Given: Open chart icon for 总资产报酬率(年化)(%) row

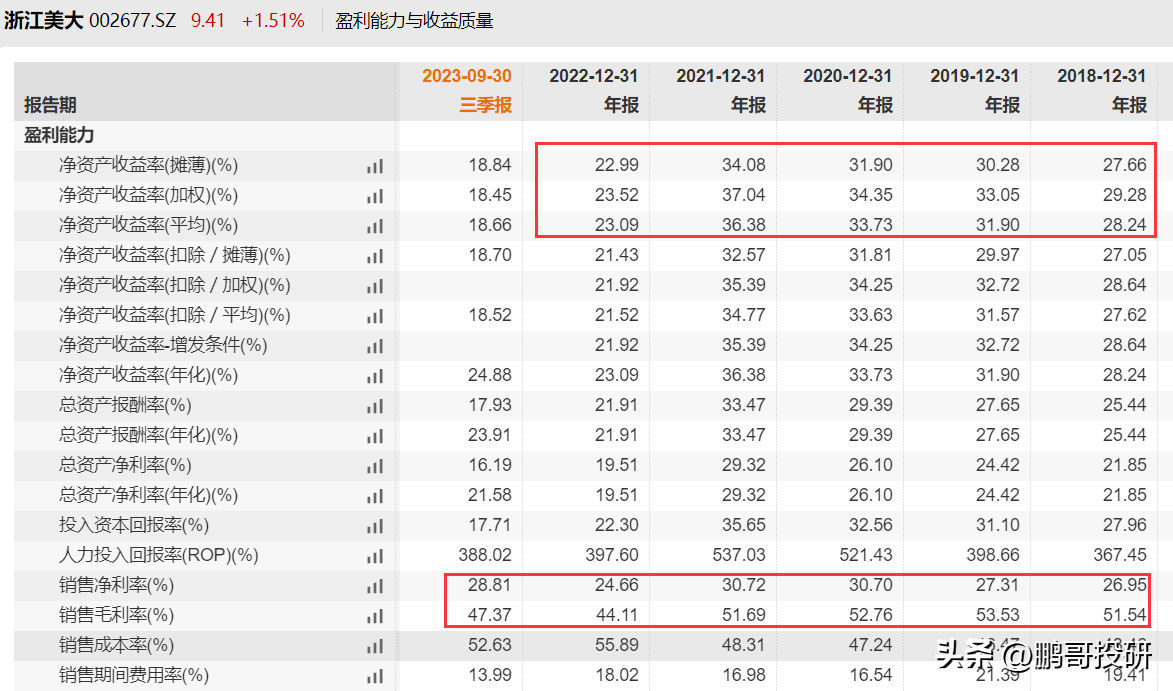Looking at the screenshot, I should tap(375, 436).
